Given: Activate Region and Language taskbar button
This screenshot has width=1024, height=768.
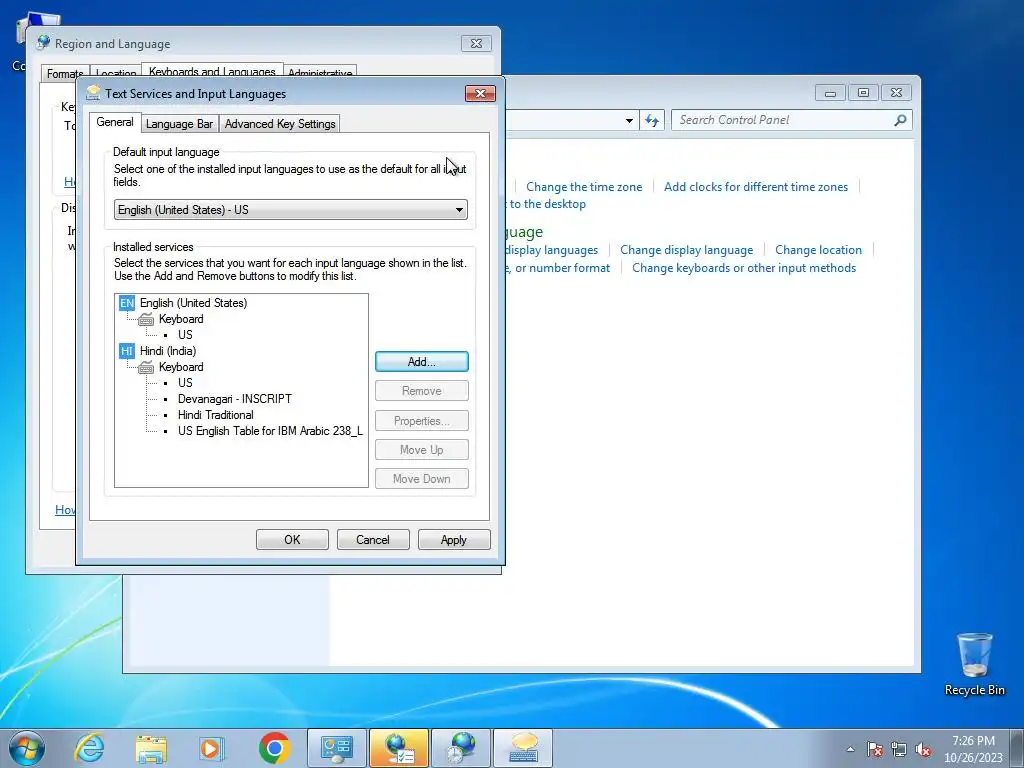Looking at the screenshot, I should point(399,748).
